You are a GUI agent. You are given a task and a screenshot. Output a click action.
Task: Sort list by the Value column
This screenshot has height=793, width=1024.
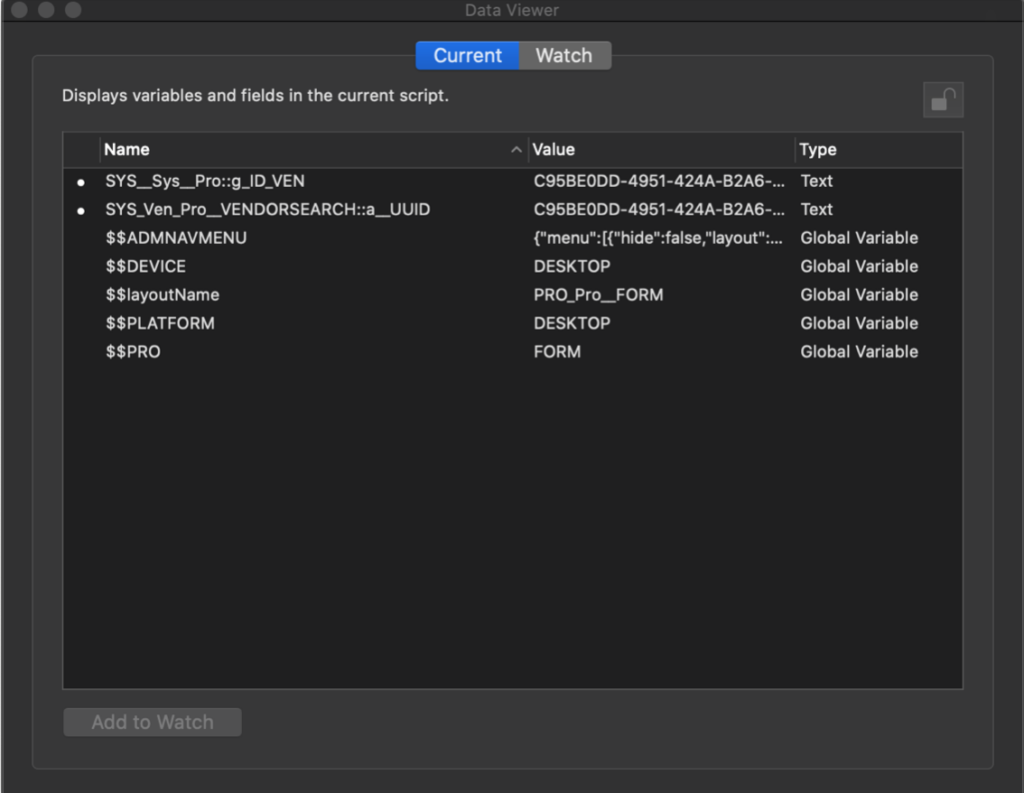pyautogui.click(x=552, y=149)
